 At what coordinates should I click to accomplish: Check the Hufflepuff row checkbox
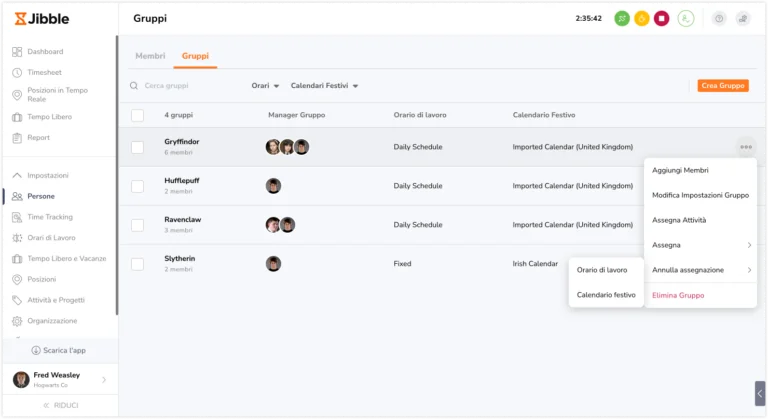click(138, 186)
